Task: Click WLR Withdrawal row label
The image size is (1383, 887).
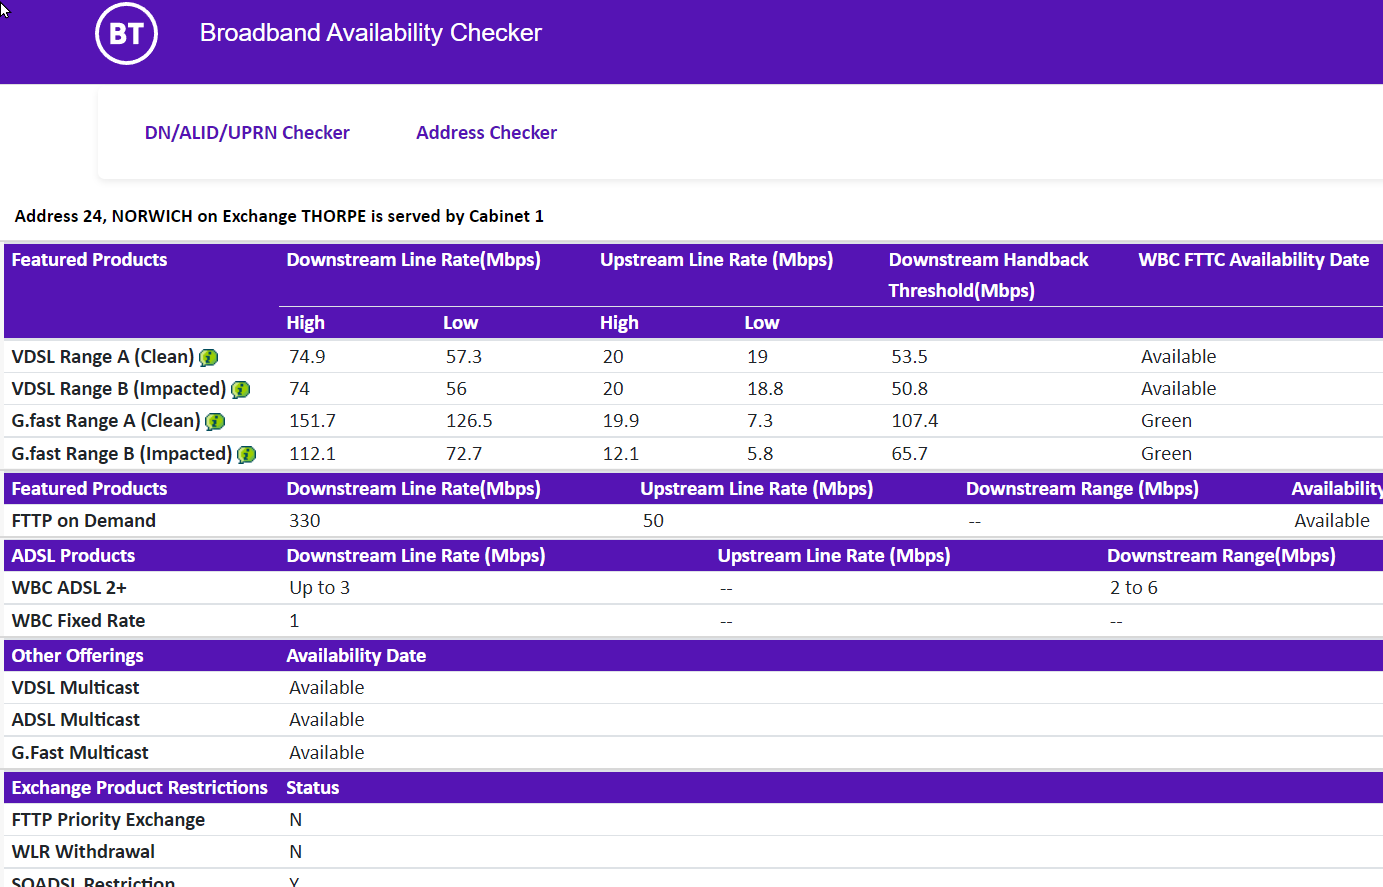Action: pyautogui.click(x=83, y=852)
